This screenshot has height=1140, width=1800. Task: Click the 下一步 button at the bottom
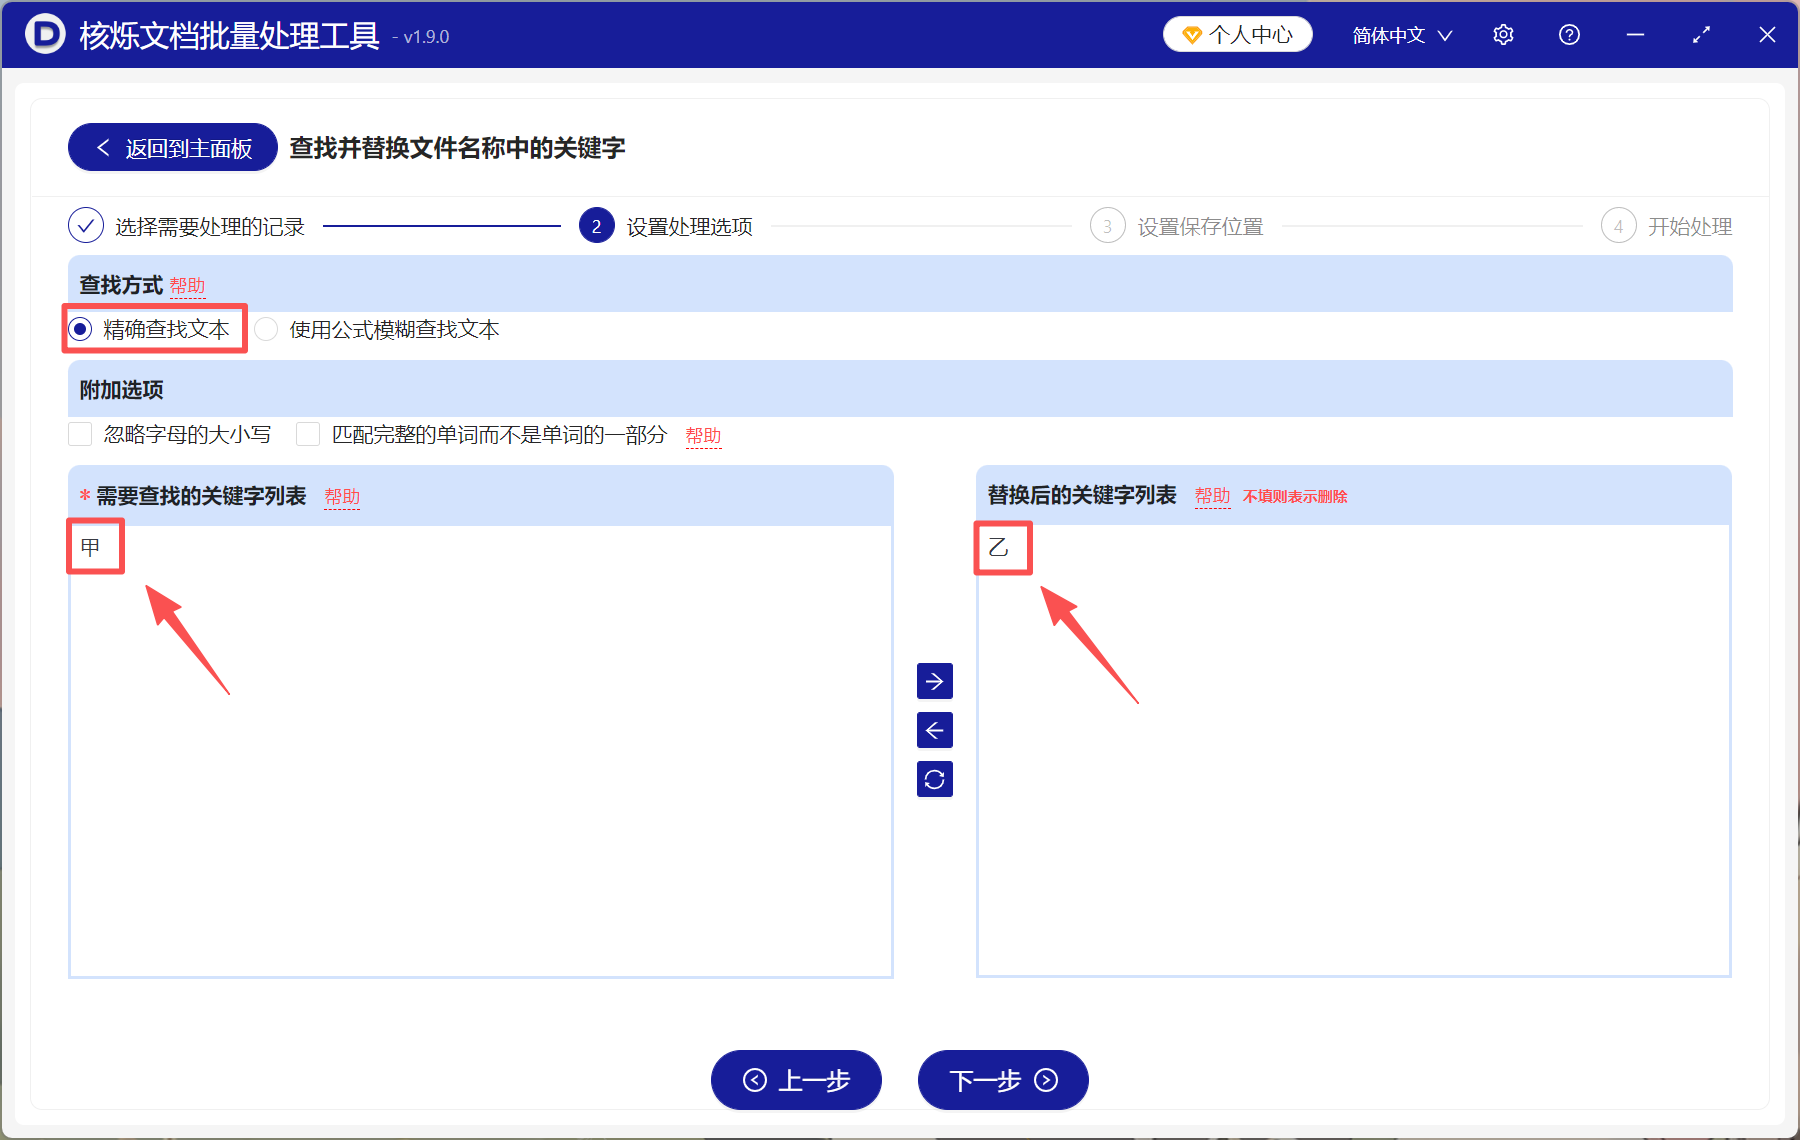click(x=1002, y=1080)
